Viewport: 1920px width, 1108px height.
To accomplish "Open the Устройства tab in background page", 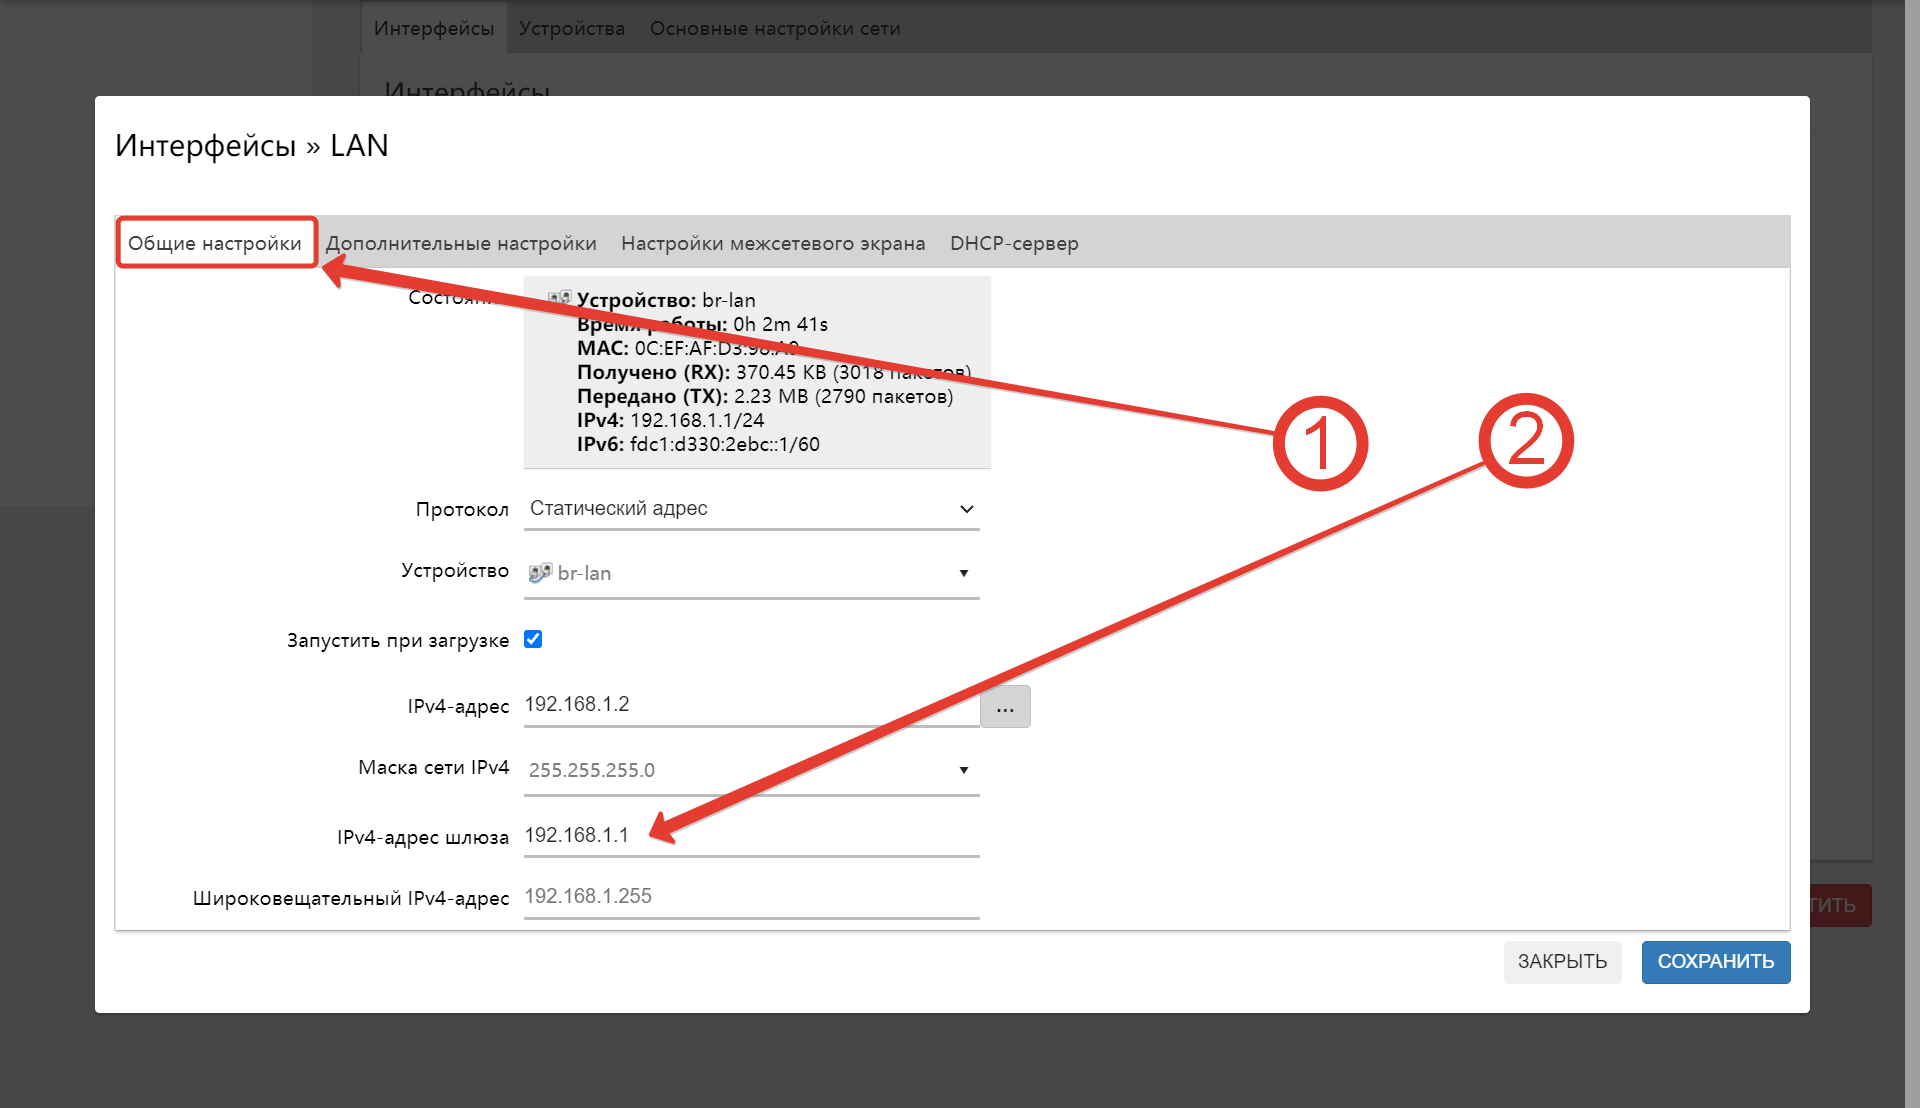I will (x=572, y=28).
